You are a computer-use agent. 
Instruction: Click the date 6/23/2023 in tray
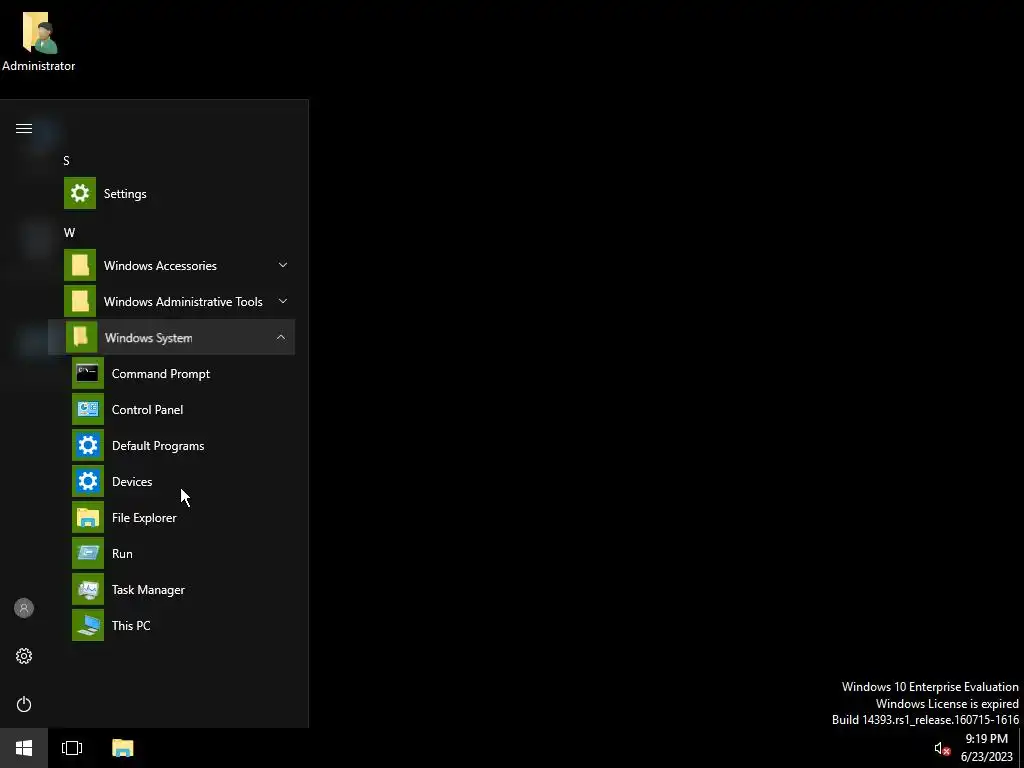pyautogui.click(x=986, y=757)
